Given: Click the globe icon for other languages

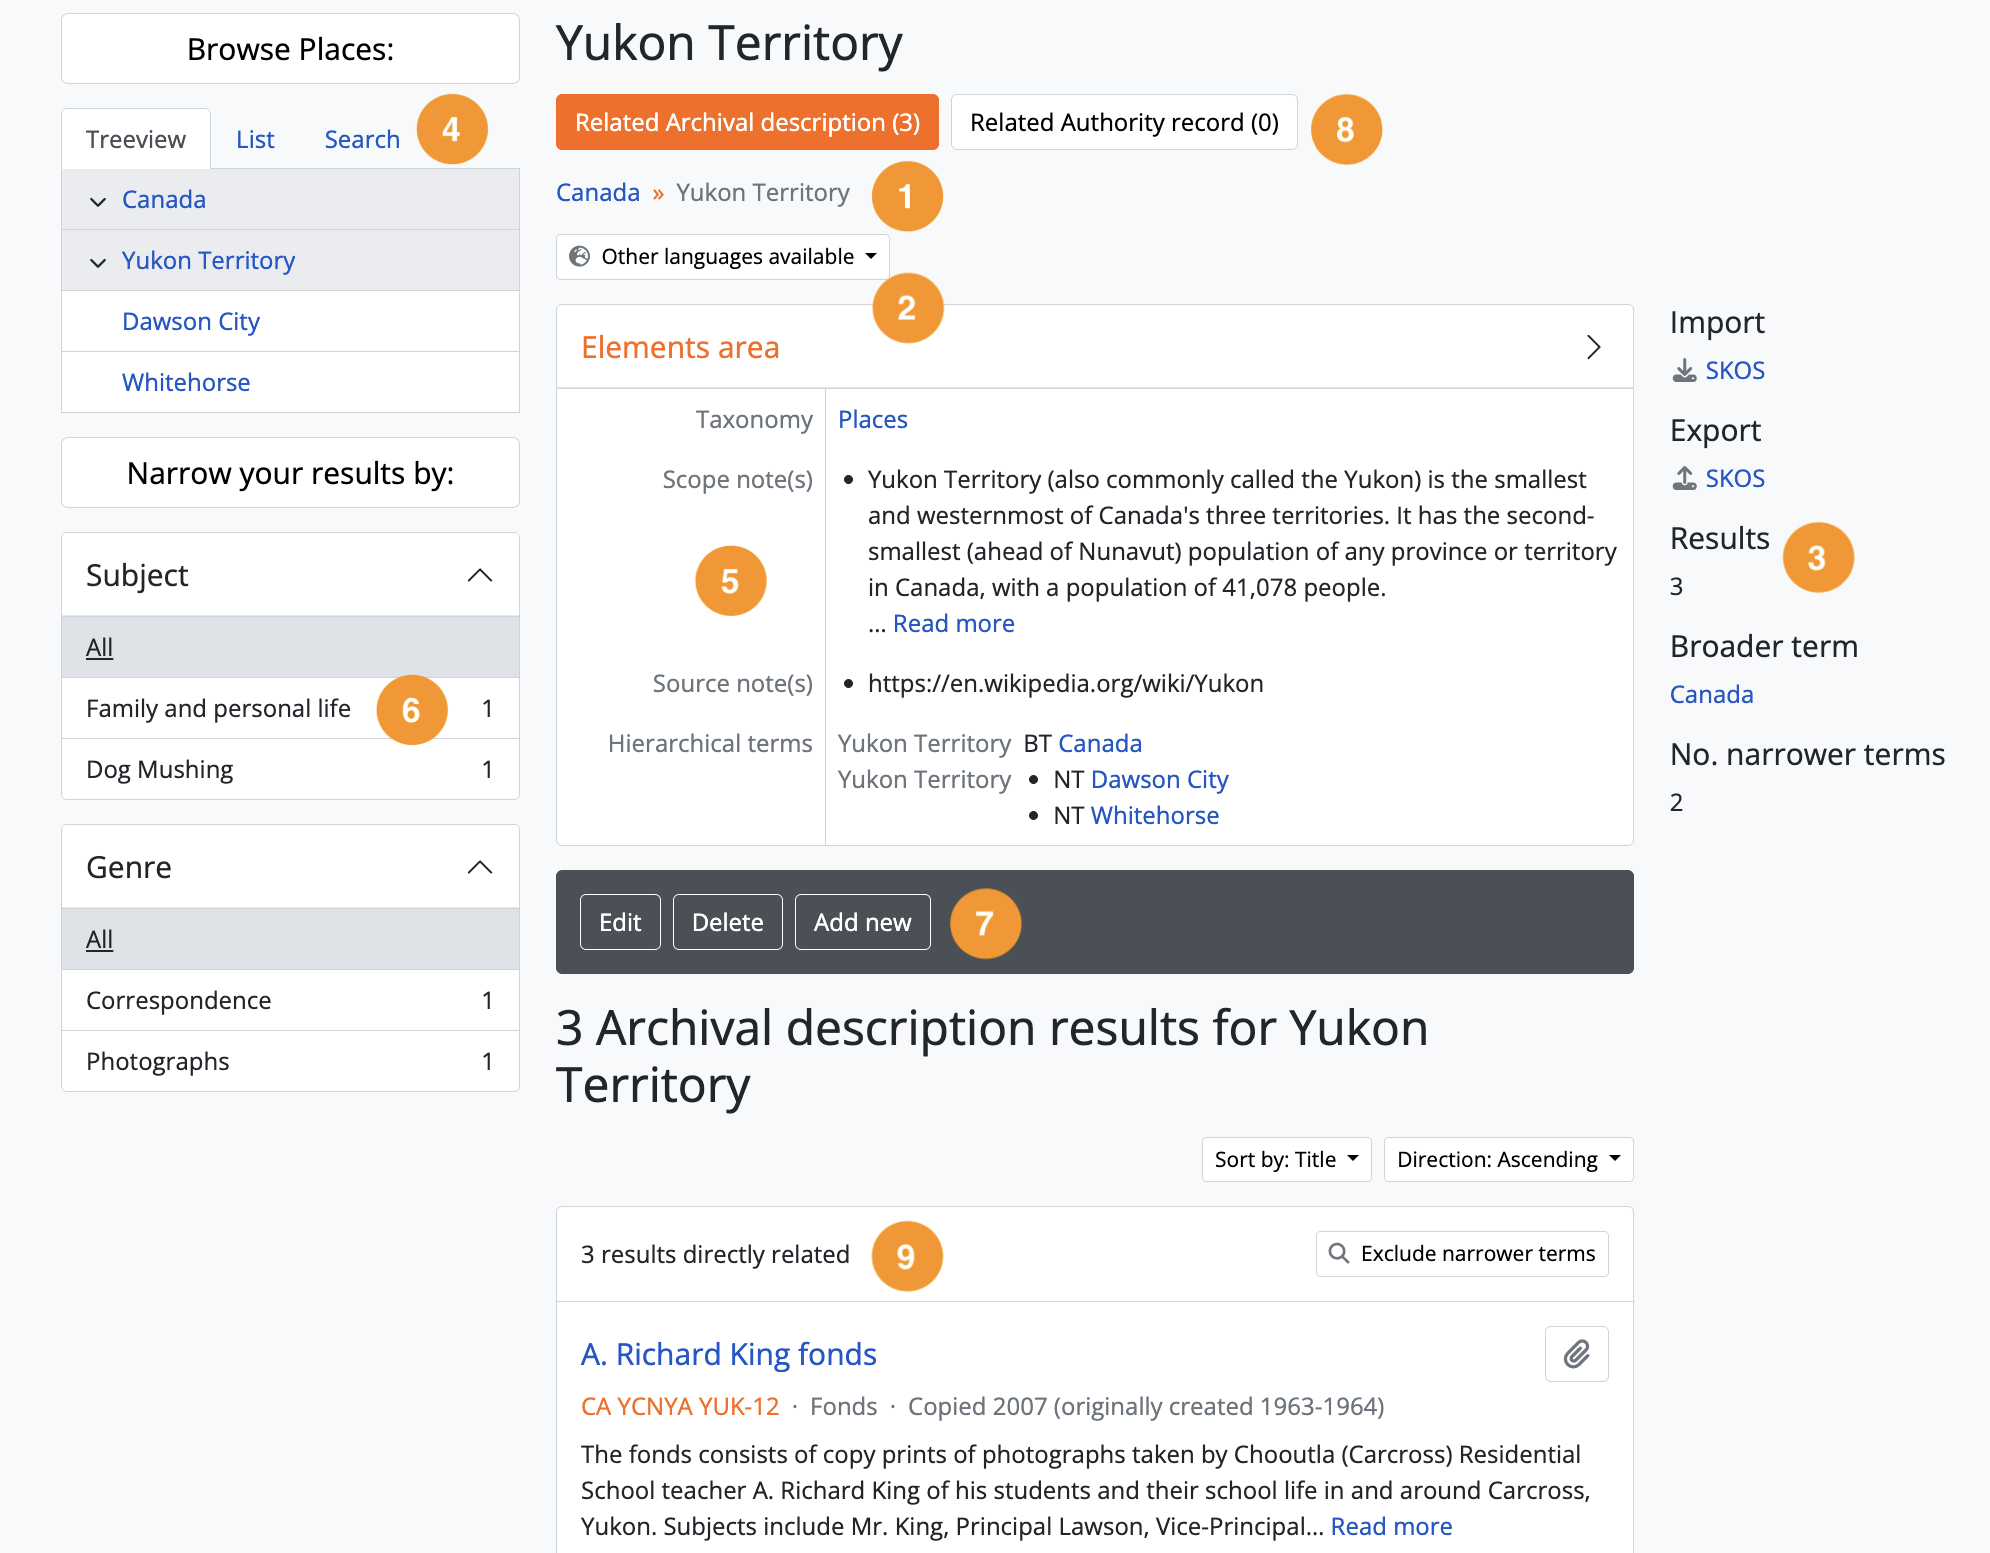Looking at the screenshot, I should [x=579, y=257].
